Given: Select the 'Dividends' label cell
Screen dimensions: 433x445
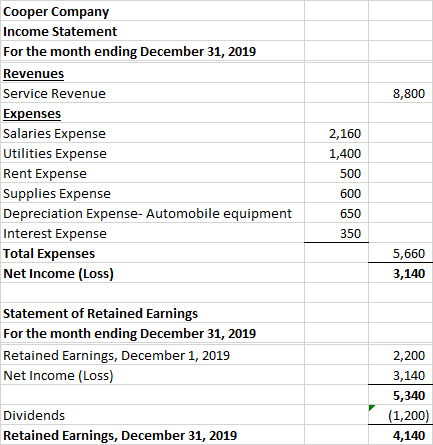Looking at the screenshot, I should [152, 415].
